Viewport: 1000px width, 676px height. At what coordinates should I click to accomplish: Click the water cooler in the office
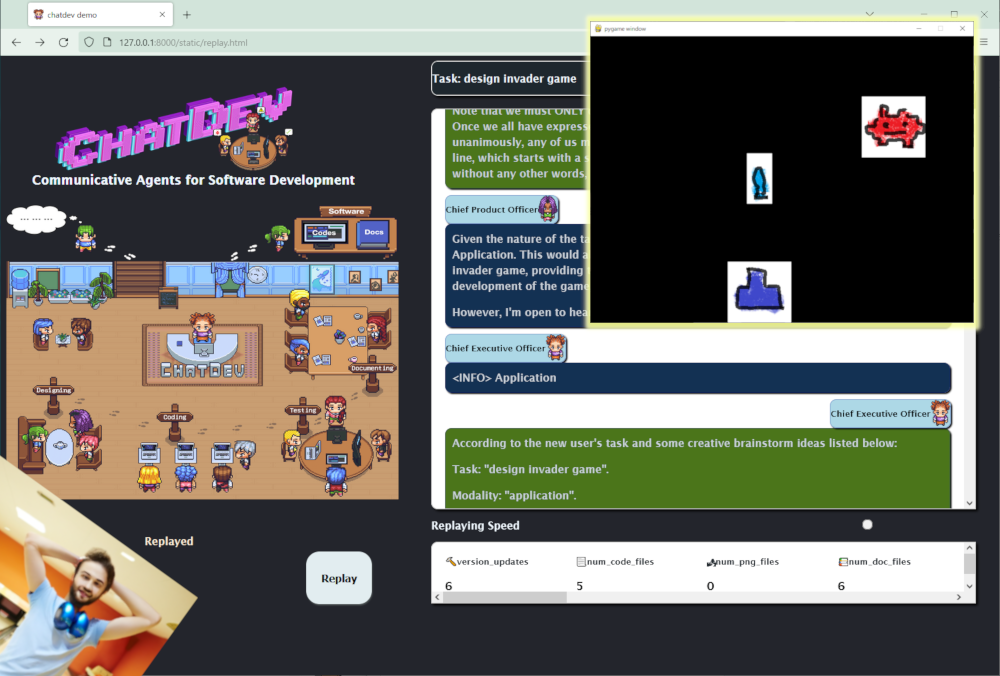(20, 287)
